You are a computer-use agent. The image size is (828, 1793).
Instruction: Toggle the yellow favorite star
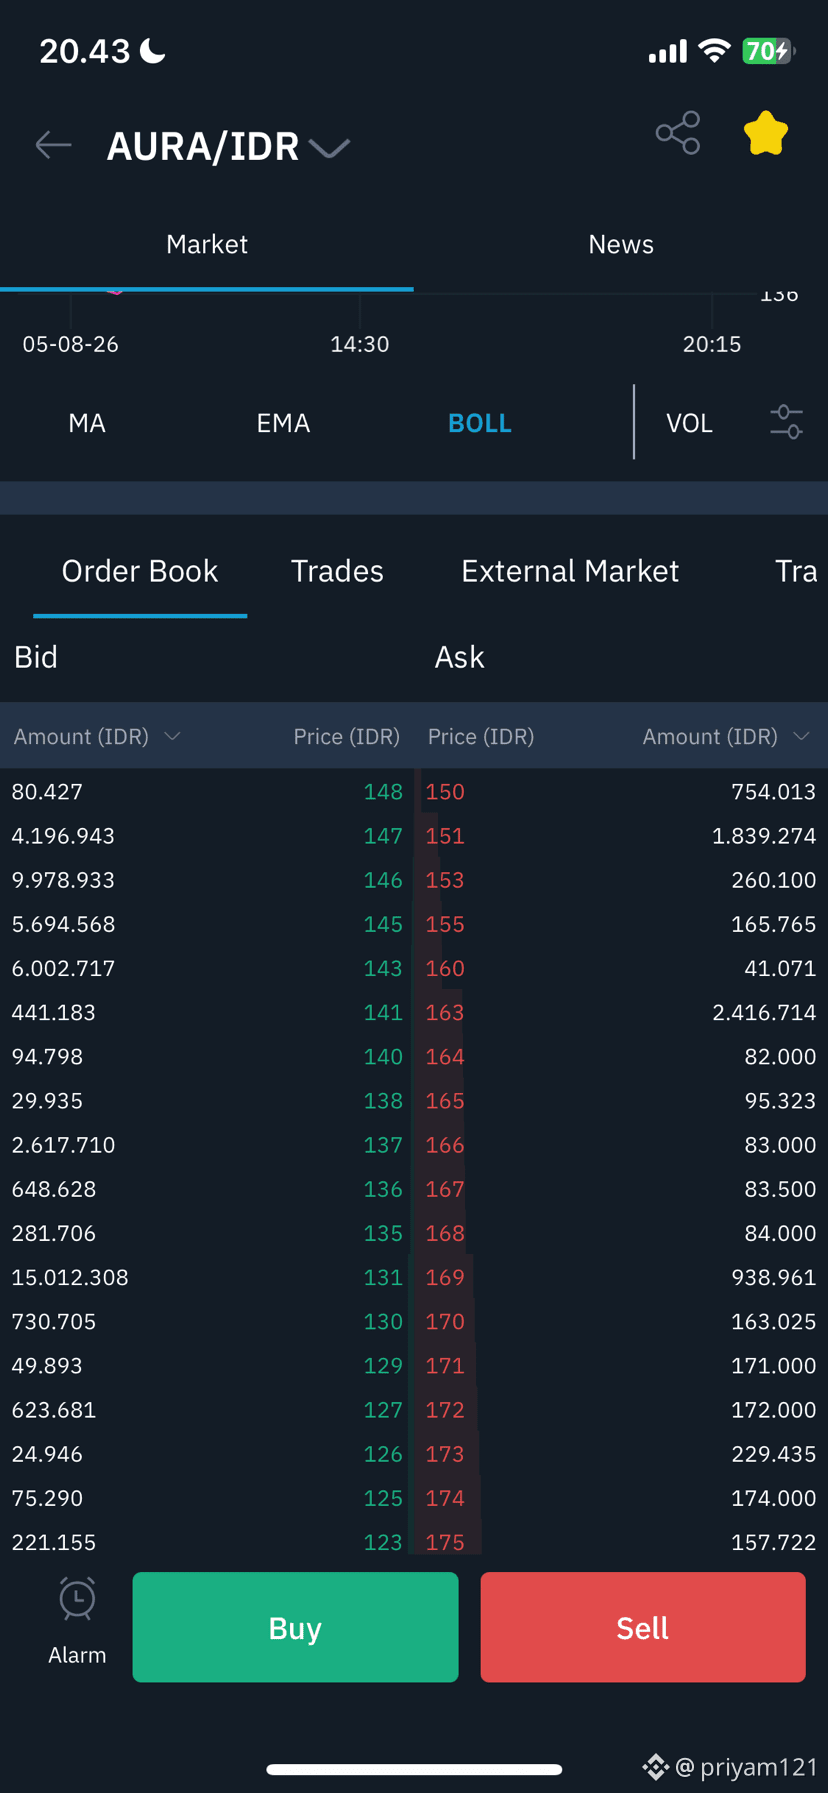[x=766, y=133]
